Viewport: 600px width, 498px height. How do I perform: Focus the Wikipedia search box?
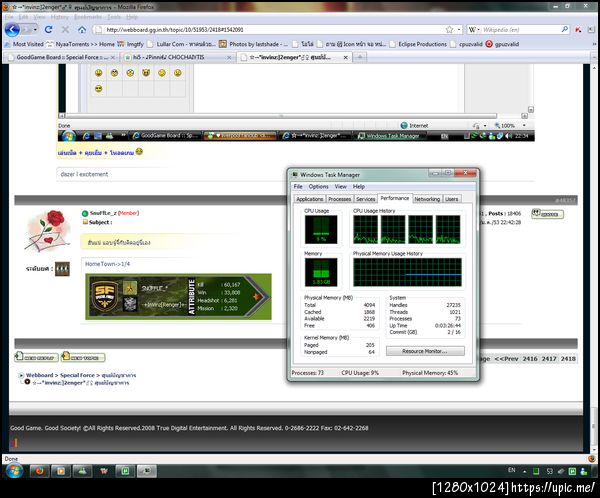(x=520, y=29)
